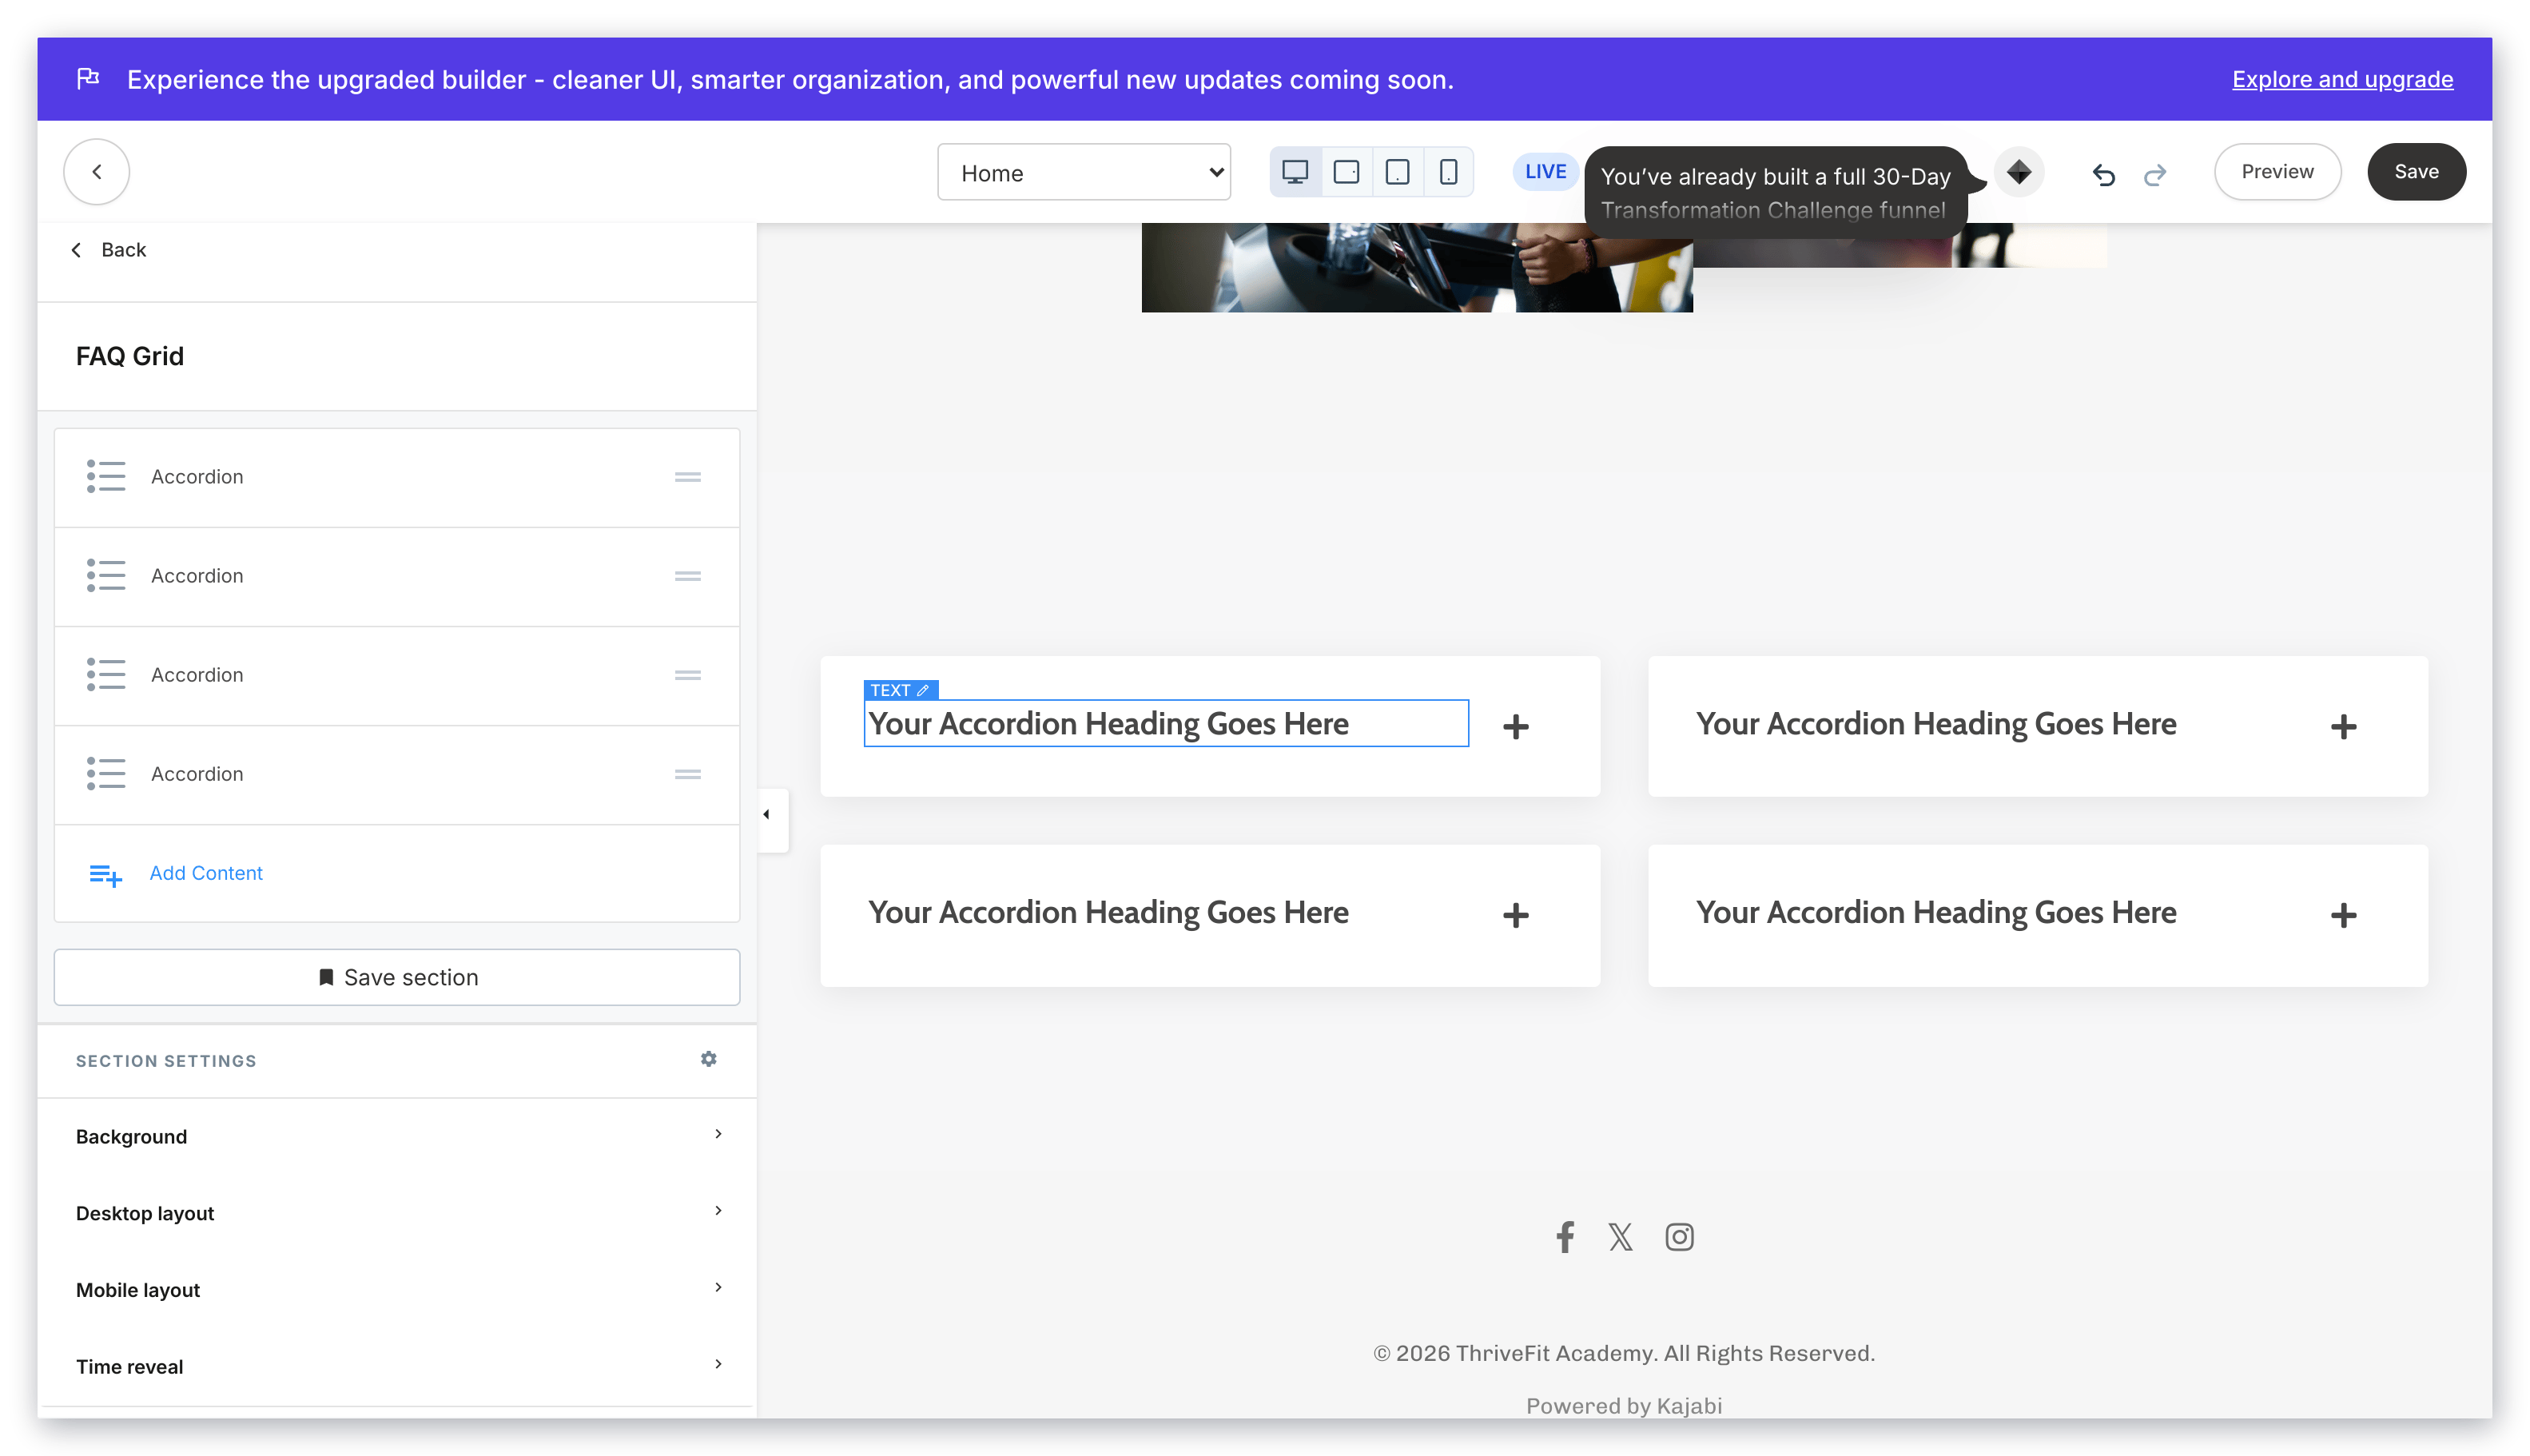This screenshot has height=1456, width=2530.
Task: Select the highlighted accordion heading text box
Action: click(x=1166, y=723)
